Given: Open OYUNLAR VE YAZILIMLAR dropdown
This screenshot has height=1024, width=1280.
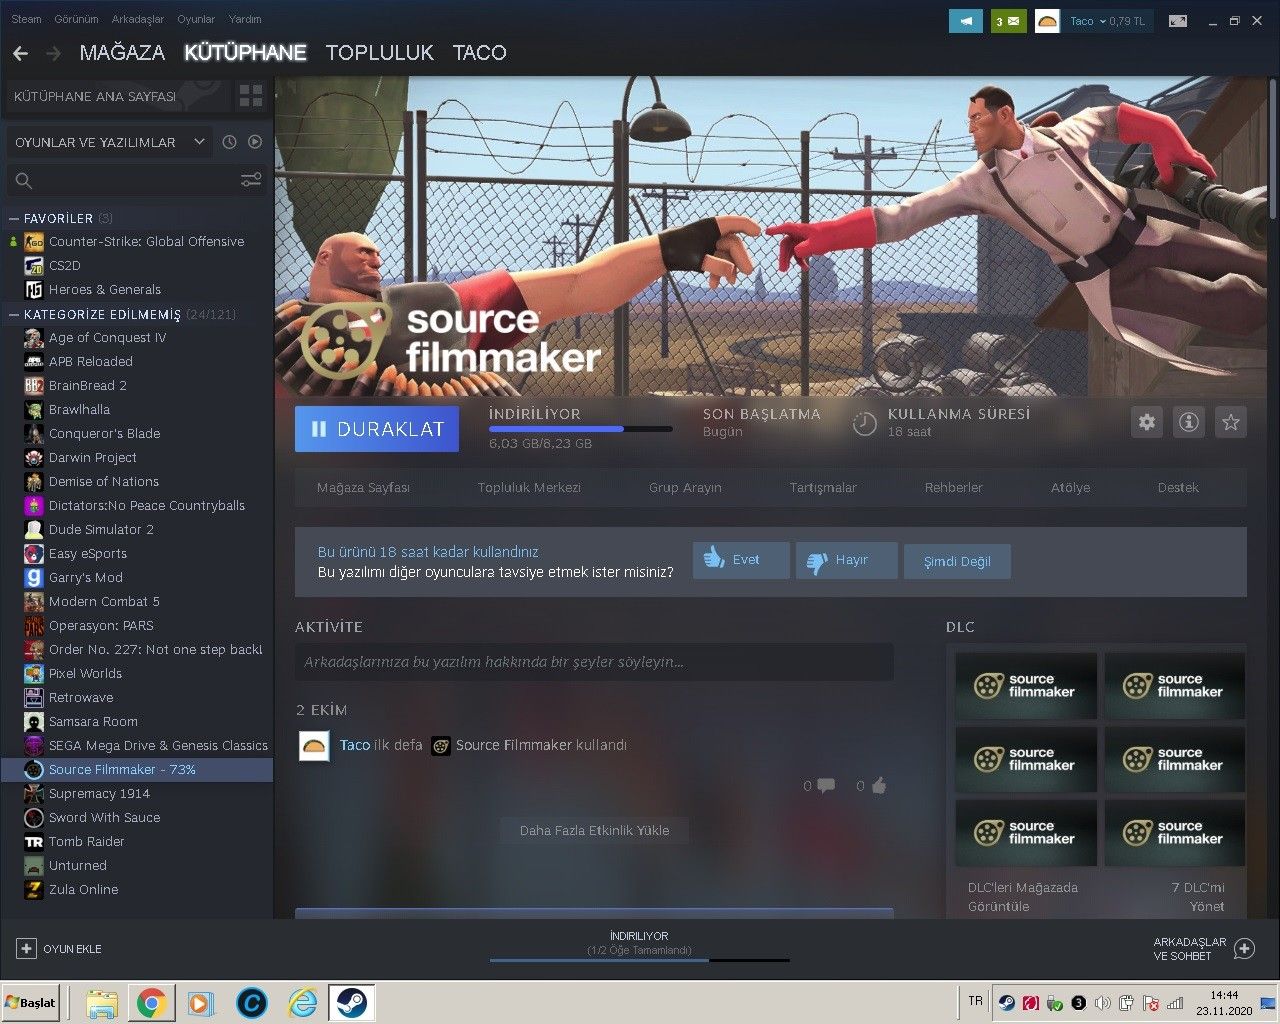Looking at the screenshot, I should tap(110, 142).
